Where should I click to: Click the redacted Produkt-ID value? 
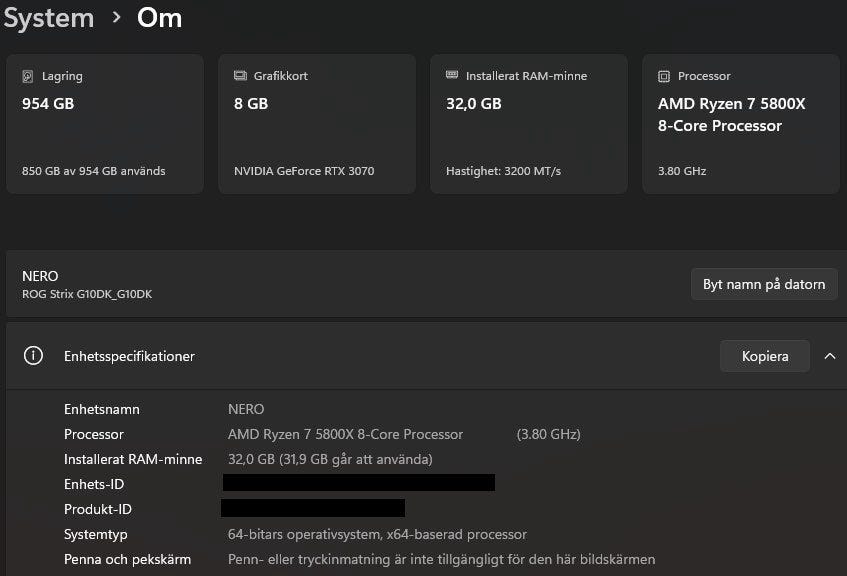(314, 508)
